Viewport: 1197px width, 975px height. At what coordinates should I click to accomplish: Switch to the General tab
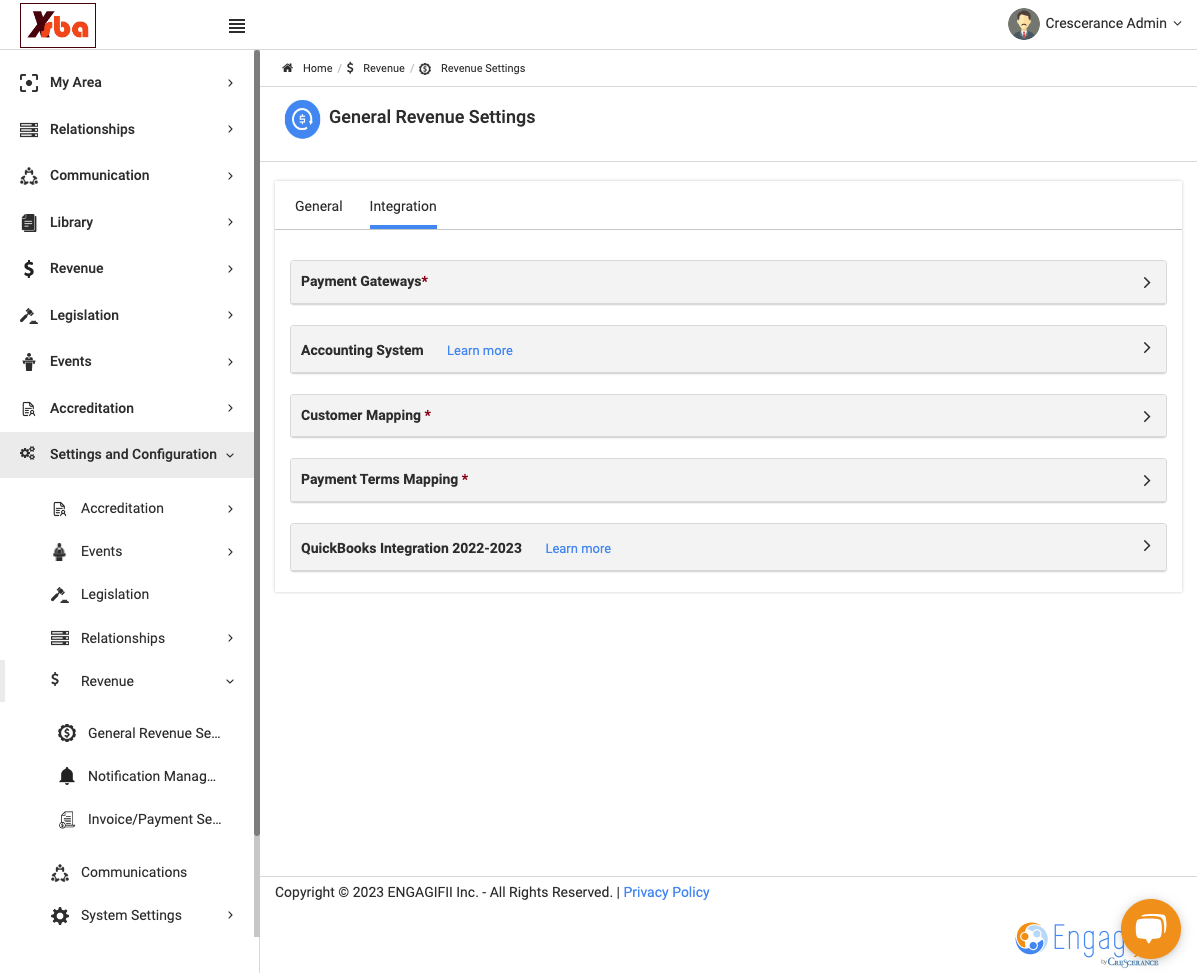[318, 206]
